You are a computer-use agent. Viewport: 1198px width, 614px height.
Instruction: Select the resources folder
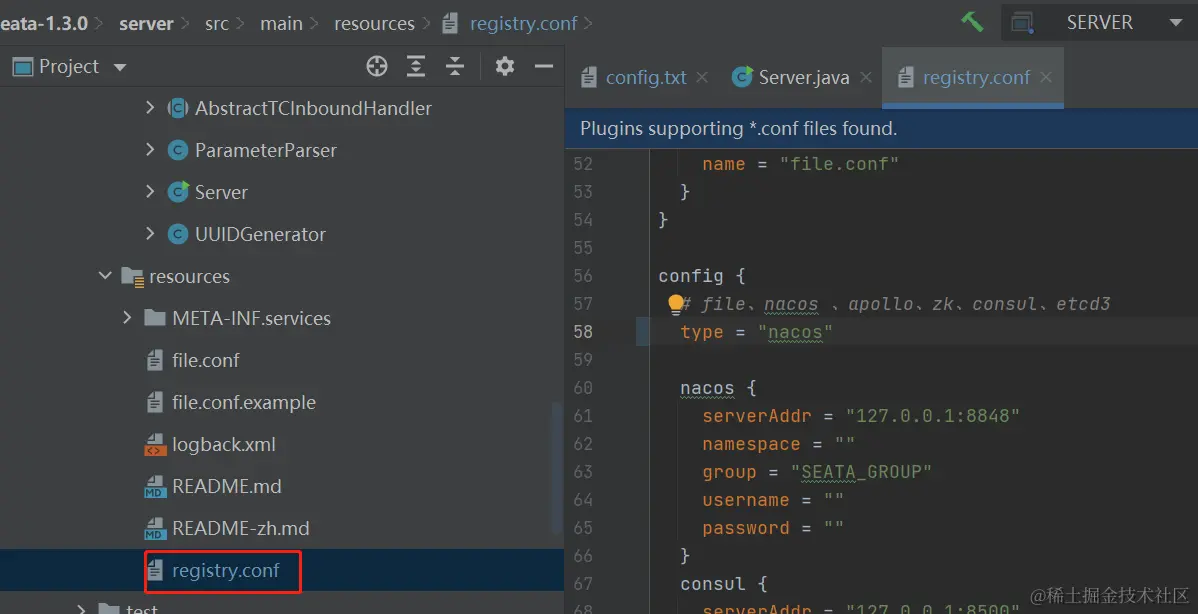click(189, 276)
